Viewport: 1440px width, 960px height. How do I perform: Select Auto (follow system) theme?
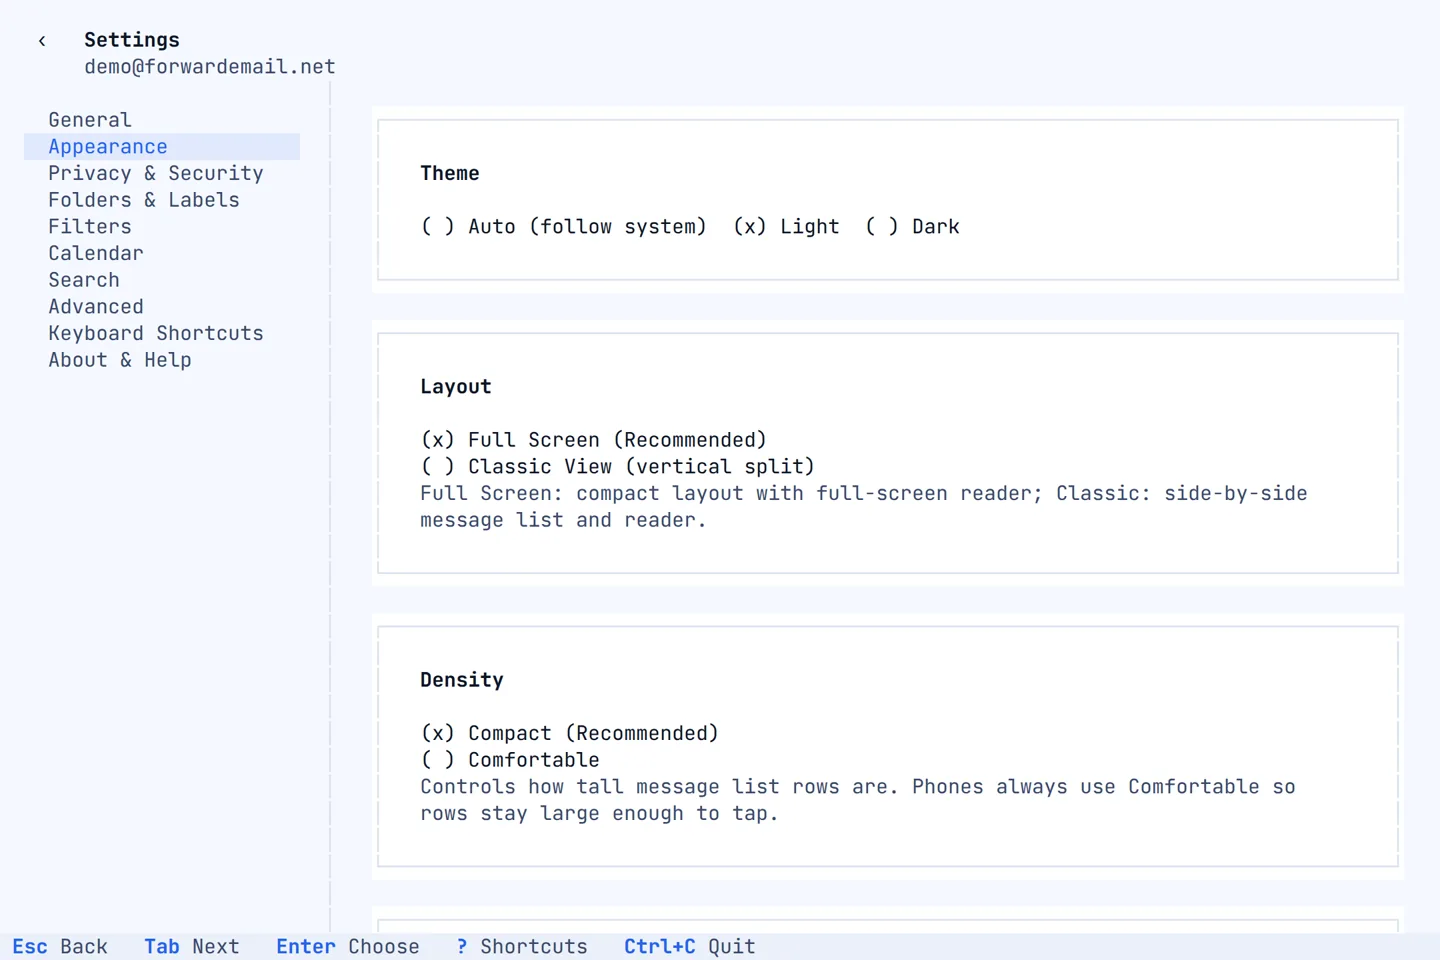pos(563,227)
